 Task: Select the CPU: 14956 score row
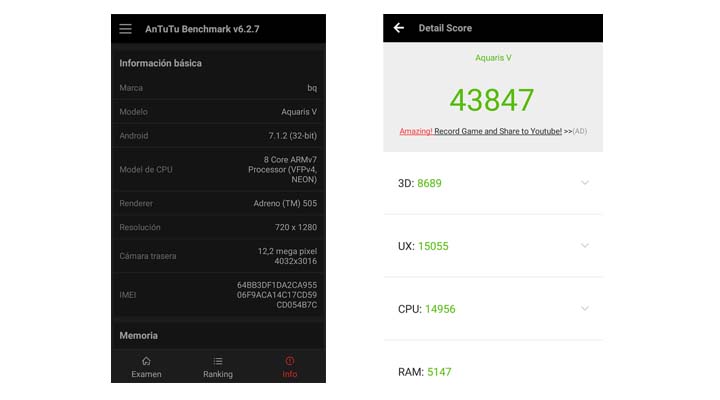pyautogui.click(x=493, y=309)
